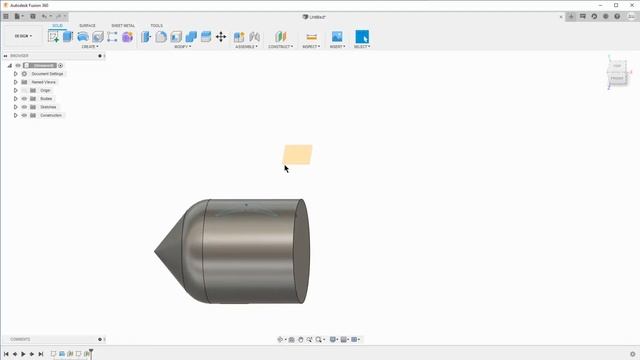Click the New Component icon
The width and height of the screenshot is (640, 360).
tap(239, 37)
